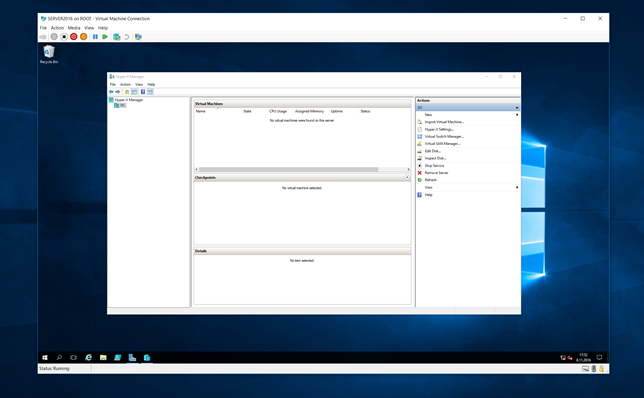Open the Action menu in Hyper-V Manager
Image resolution: width=644 pixels, height=398 pixels.
[125, 85]
